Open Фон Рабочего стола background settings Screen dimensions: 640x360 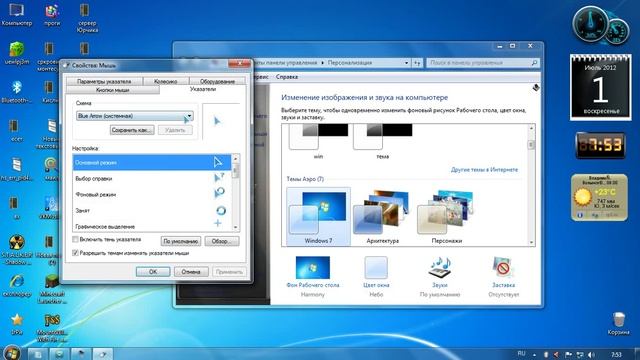pyautogui.click(x=313, y=276)
